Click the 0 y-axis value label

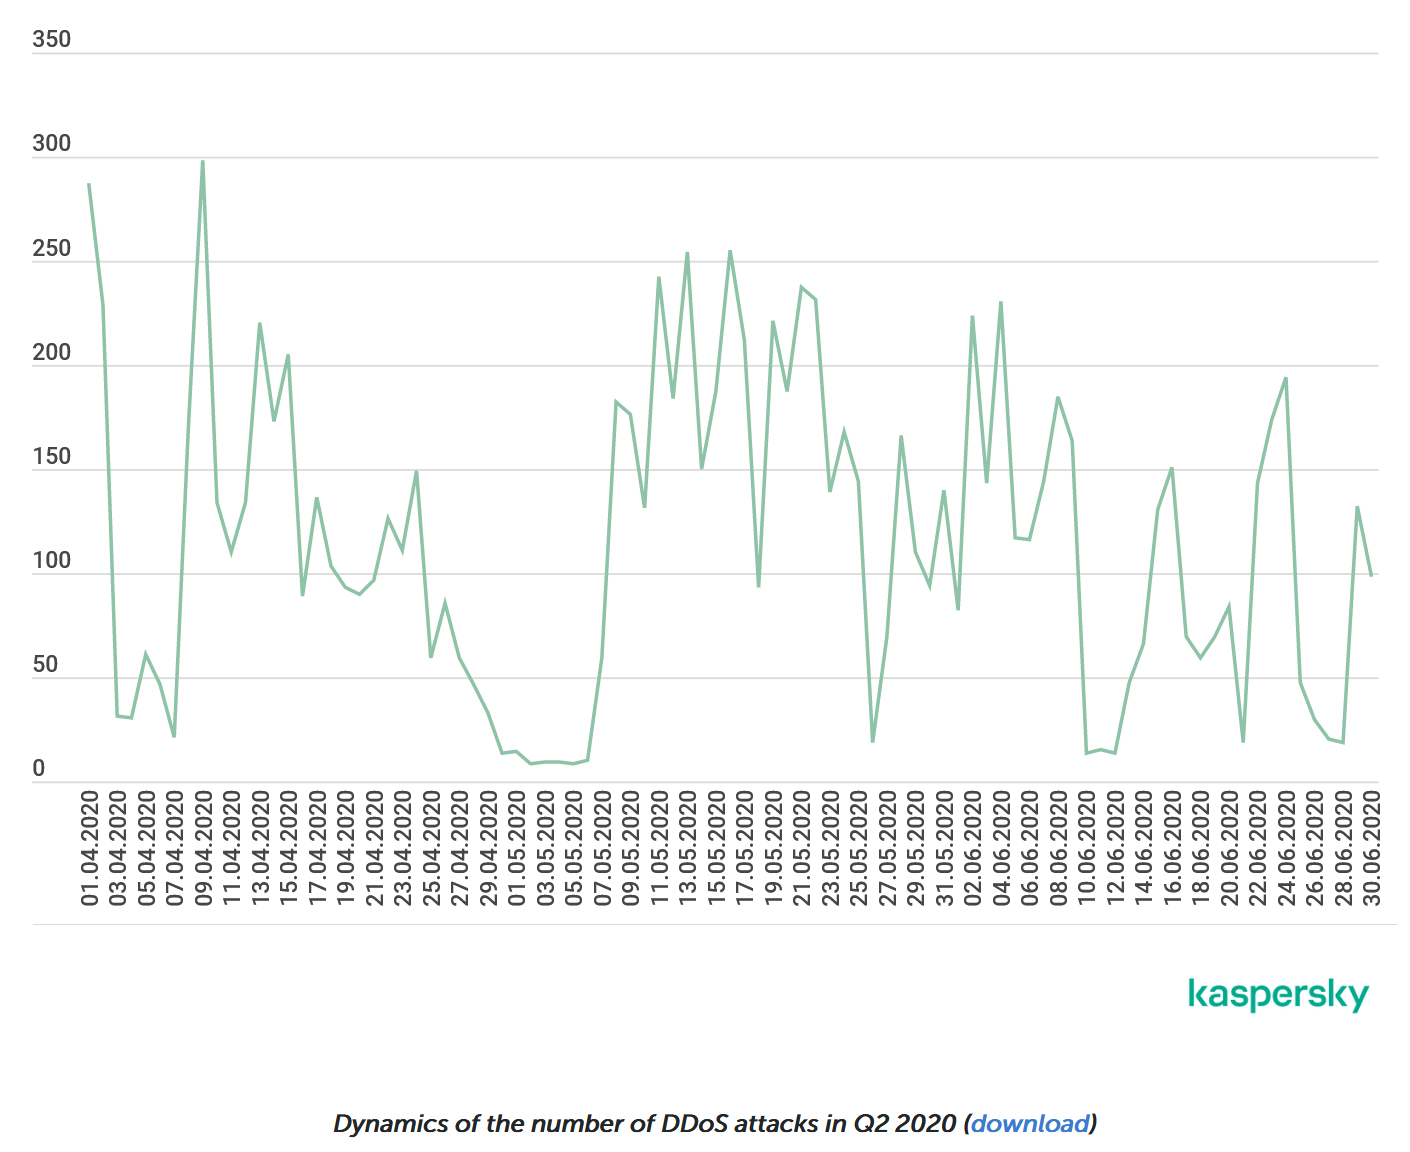(x=39, y=768)
